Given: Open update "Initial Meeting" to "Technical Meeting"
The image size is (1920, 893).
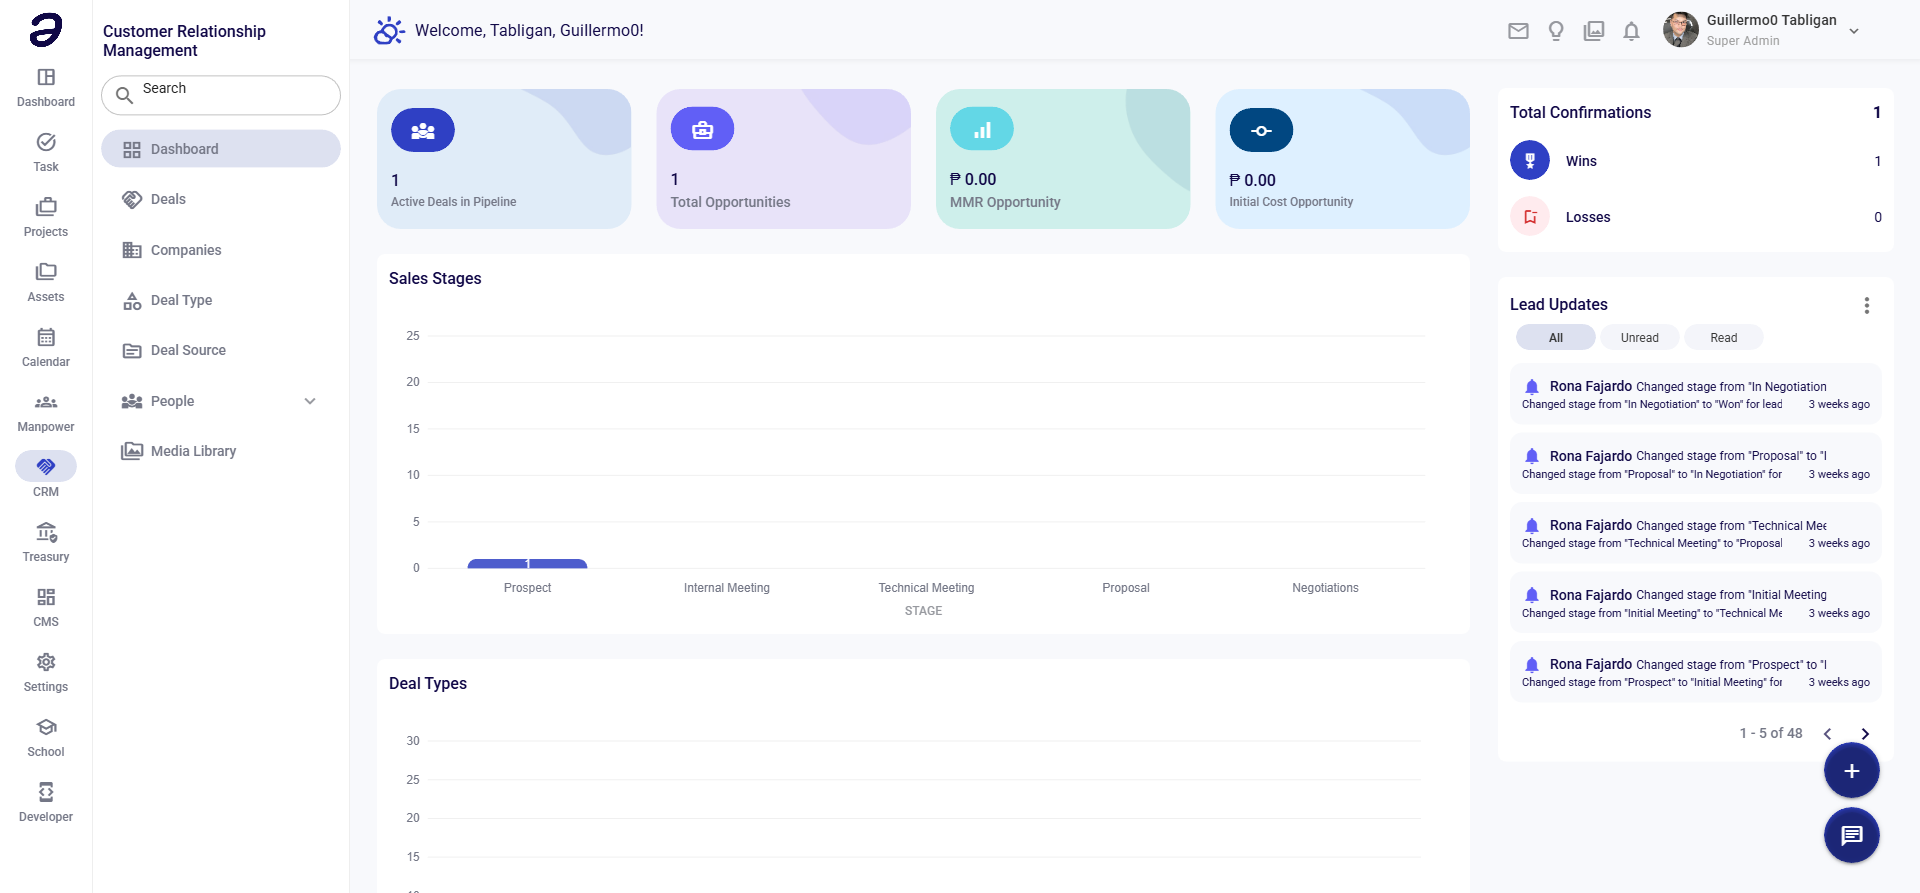Looking at the screenshot, I should coord(1696,603).
